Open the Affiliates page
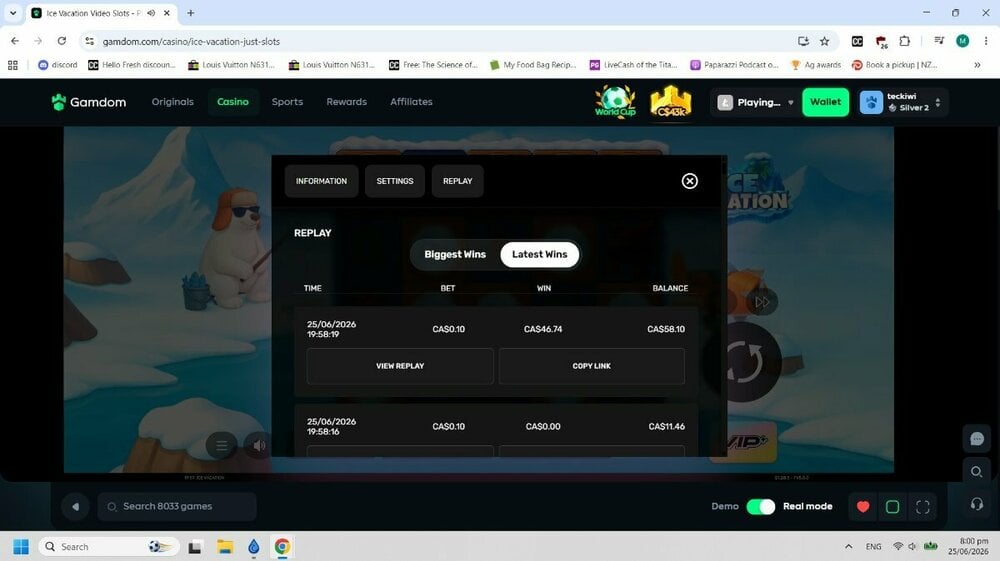This screenshot has width=1000, height=561. [411, 102]
